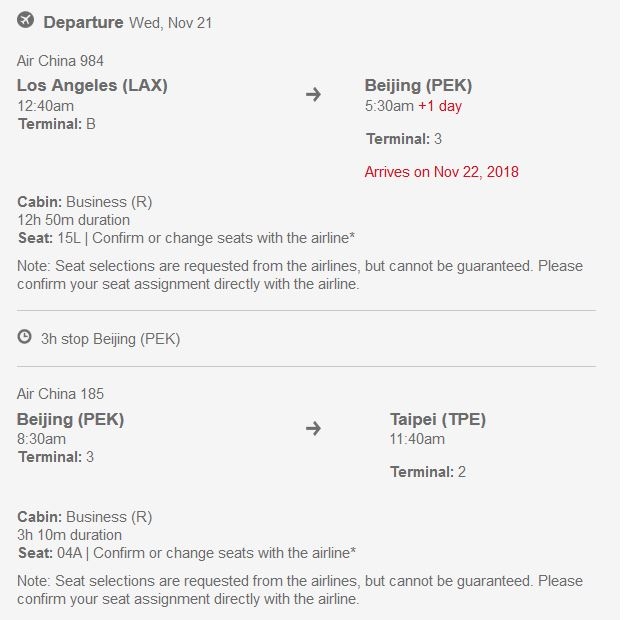Click Air China 984 flight number
This screenshot has height=620, width=641.
click(x=60, y=61)
